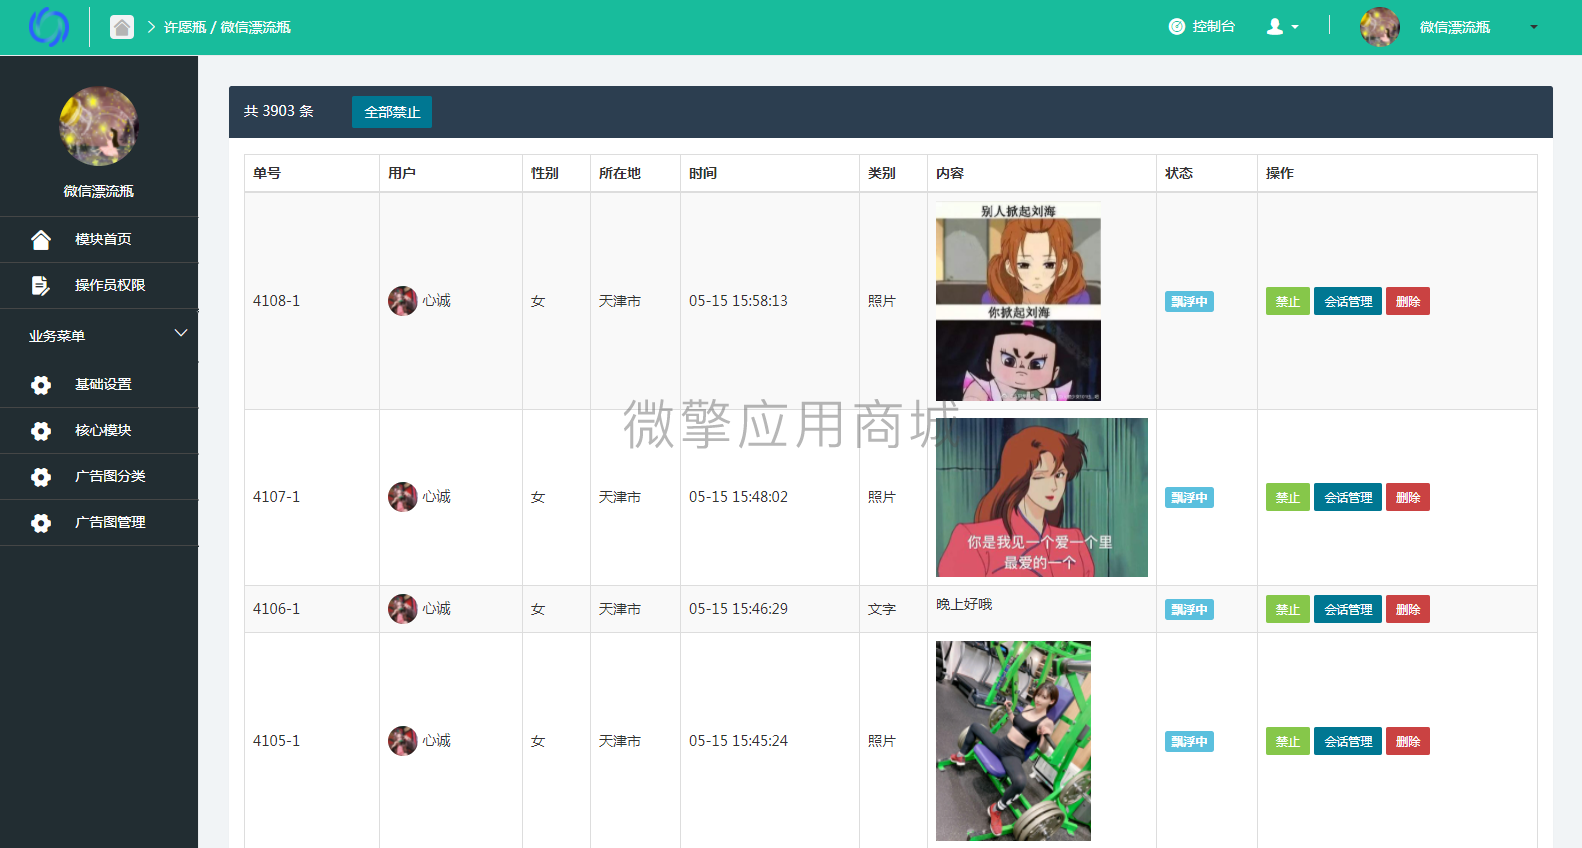Open the gym photo of record 4105-1
1582x848 pixels.
point(1013,741)
